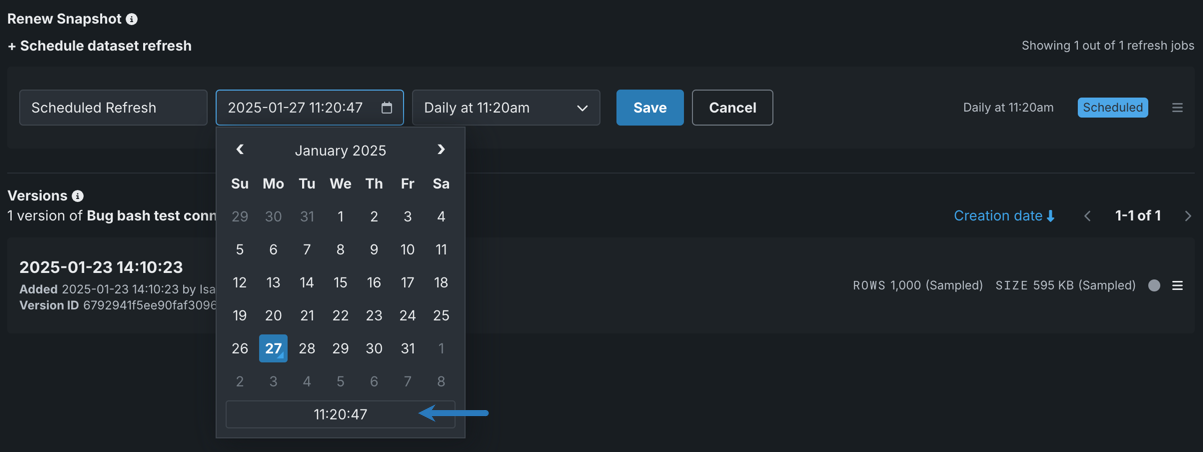This screenshot has height=452, width=1203.
Task: Click the Scheduled Refresh name field
Action: click(113, 108)
